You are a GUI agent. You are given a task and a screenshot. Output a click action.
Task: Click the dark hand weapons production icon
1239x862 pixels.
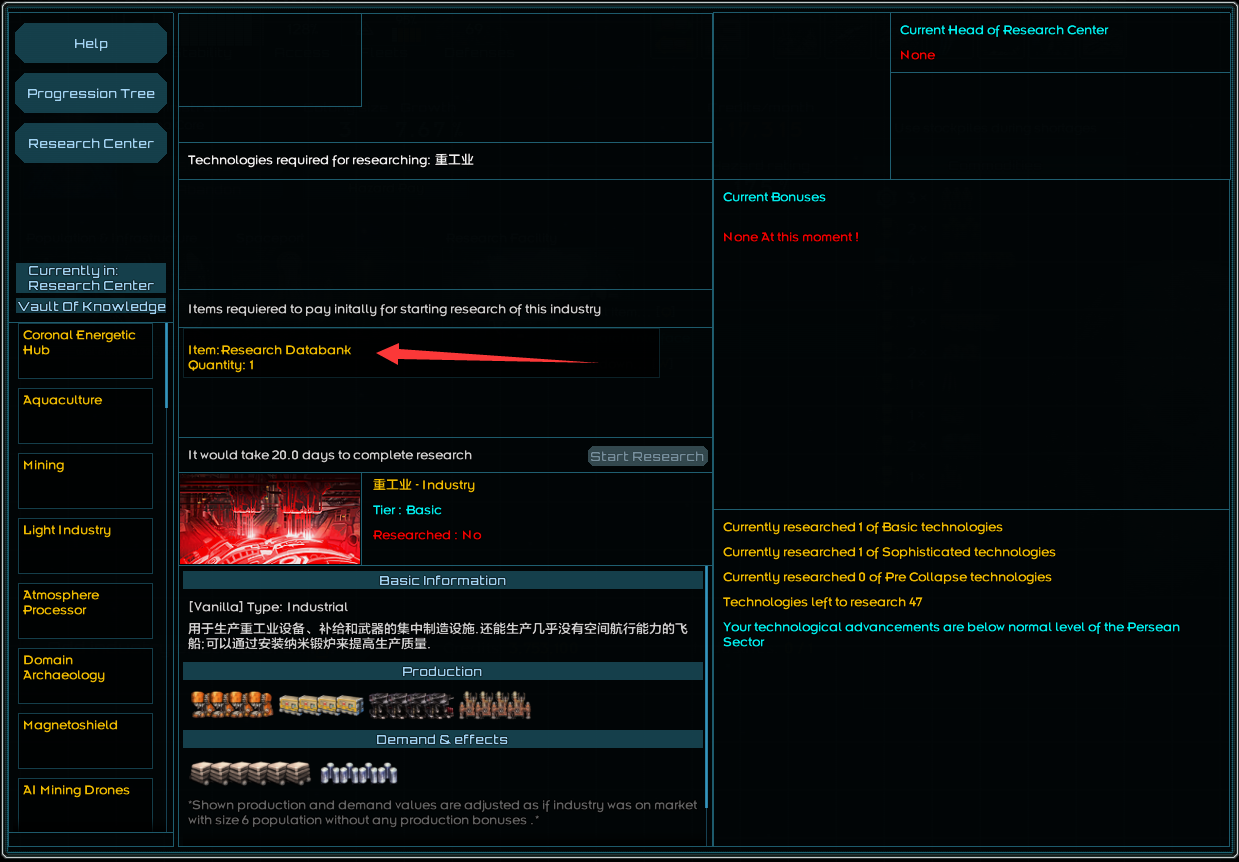coord(411,705)
